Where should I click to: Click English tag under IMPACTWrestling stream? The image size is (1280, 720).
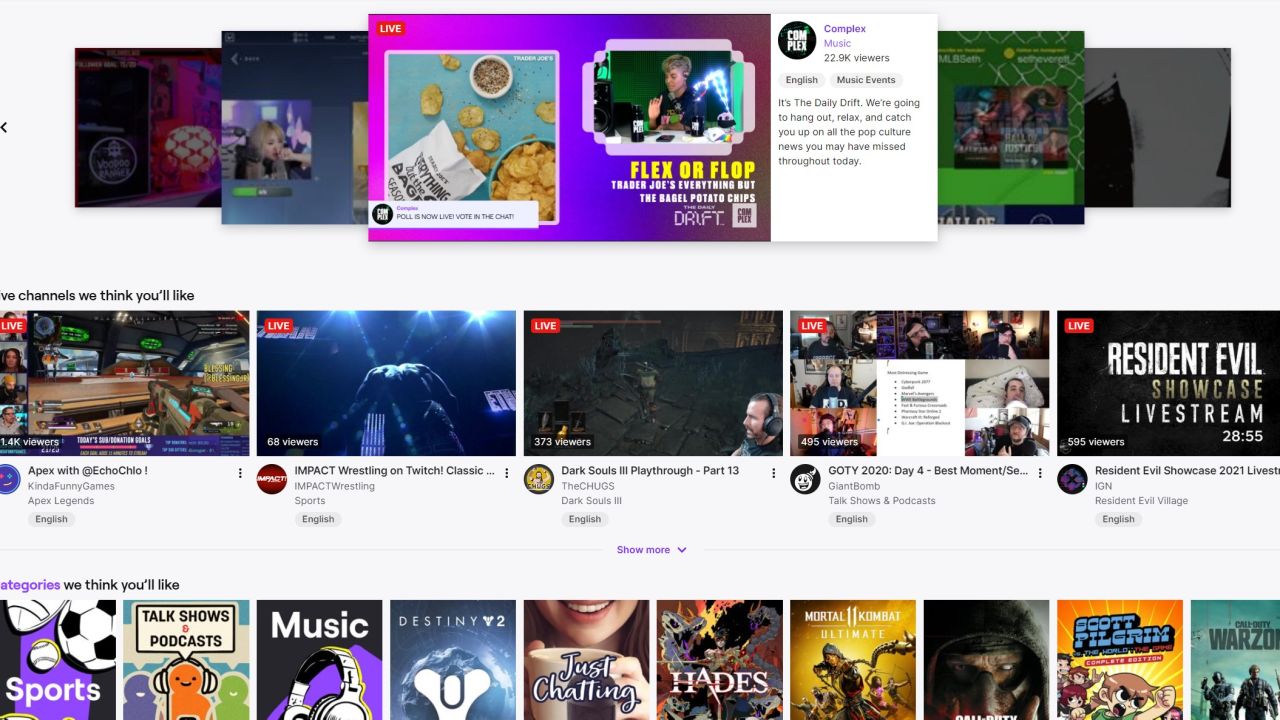click(x=318, y=519)
